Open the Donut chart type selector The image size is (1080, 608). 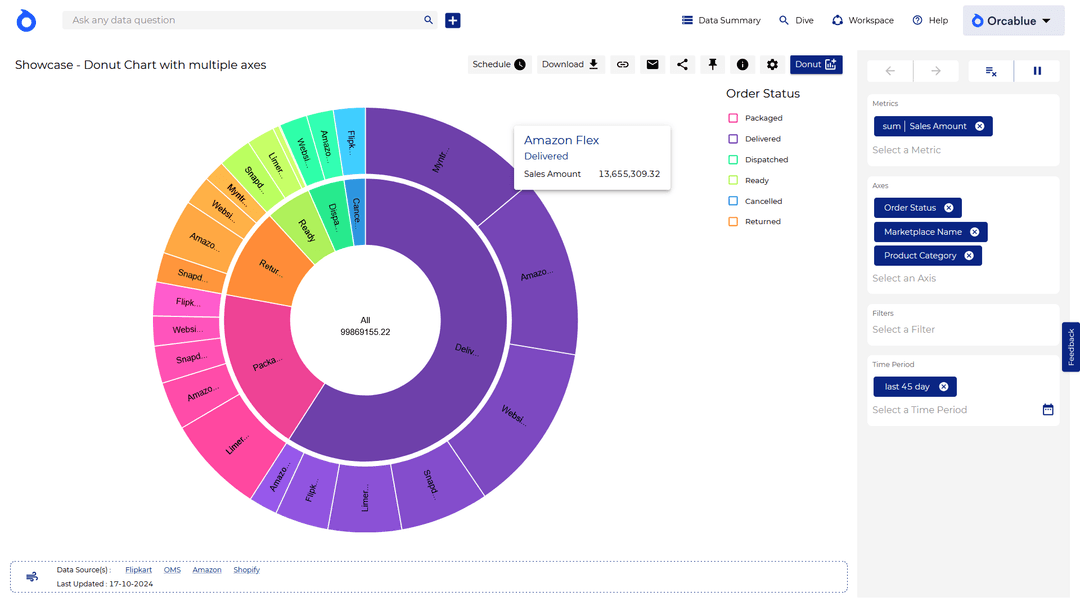816,65
